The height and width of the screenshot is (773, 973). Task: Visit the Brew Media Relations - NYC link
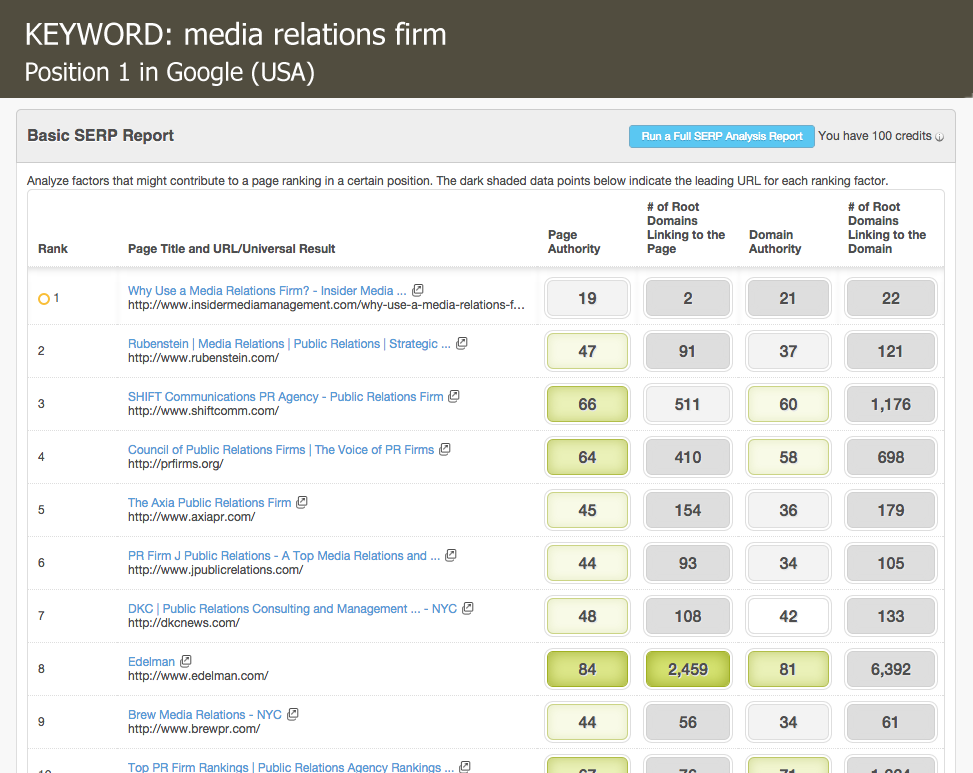[x=205, y=715]
